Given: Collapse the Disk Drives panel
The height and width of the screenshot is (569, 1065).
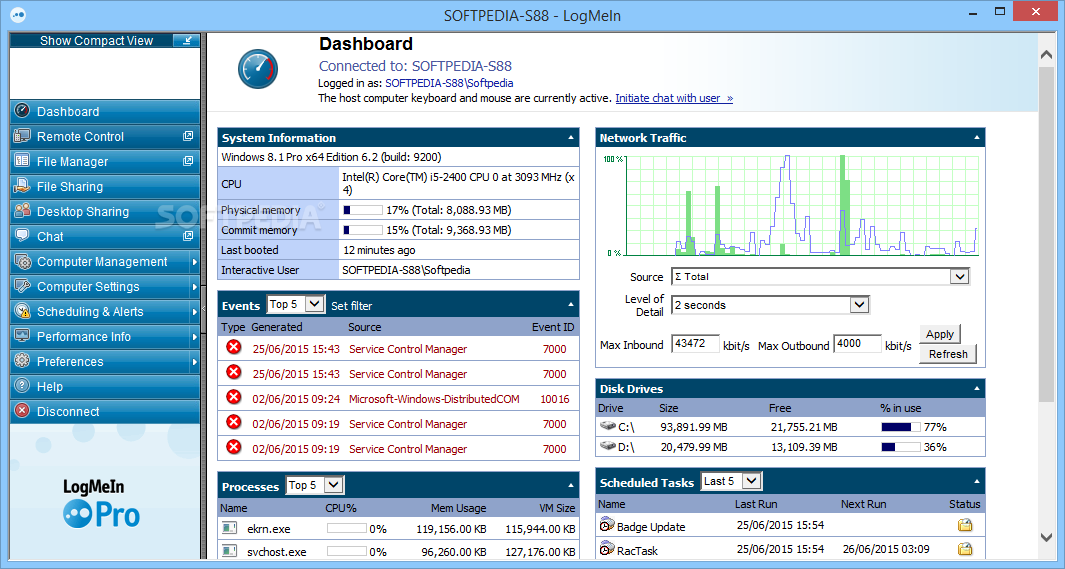Looking at the screenshot, I should (x=977, y=388).
